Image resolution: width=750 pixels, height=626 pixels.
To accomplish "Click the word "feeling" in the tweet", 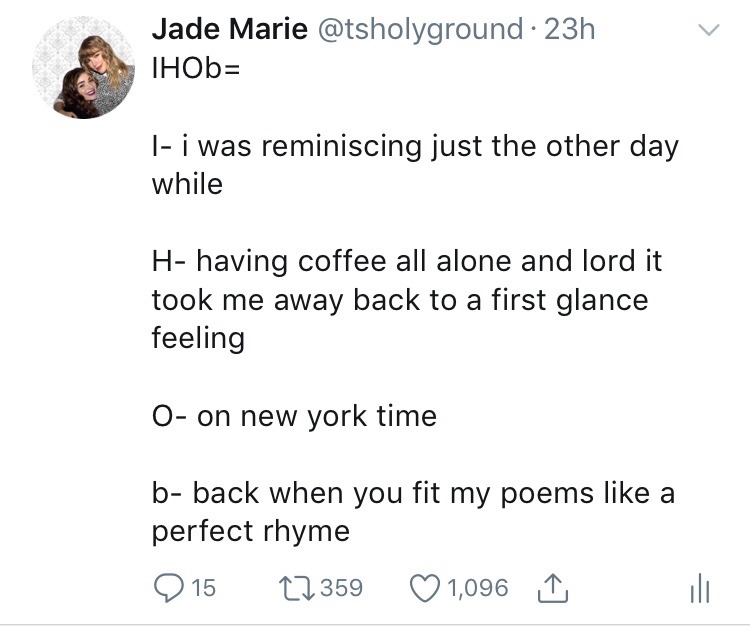I will click(198, 338).
